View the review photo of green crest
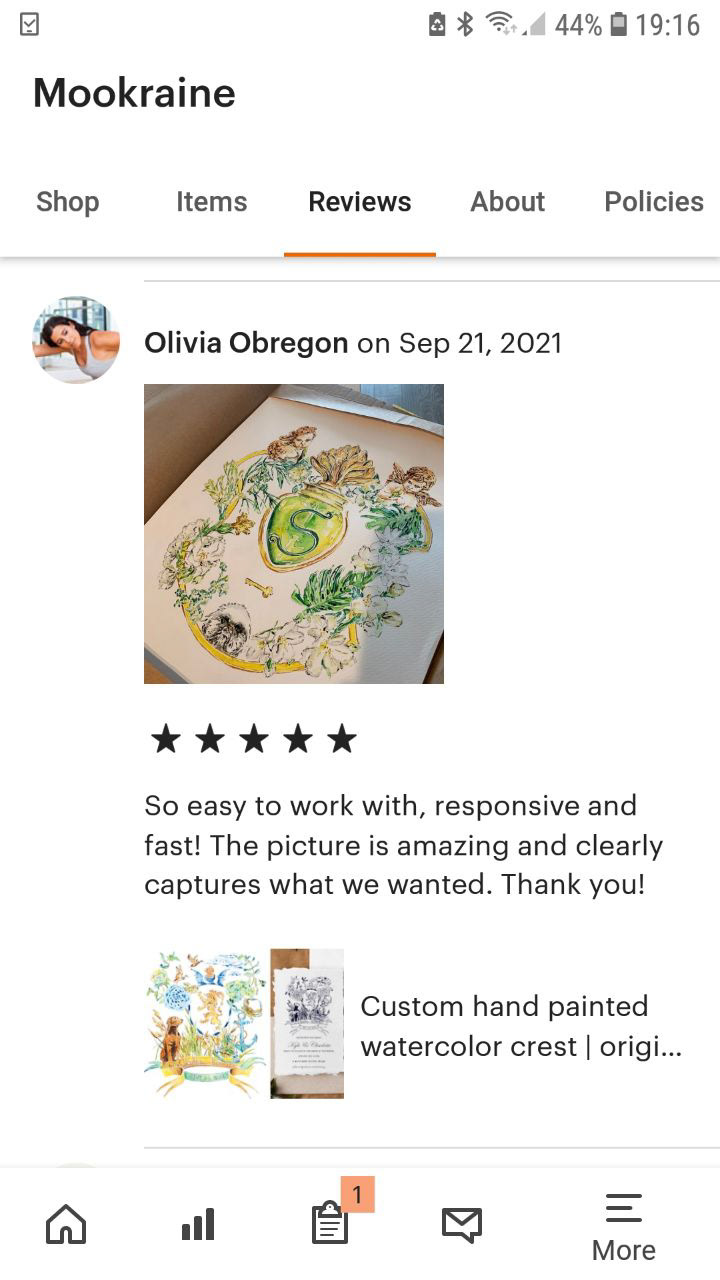The image size is (720, 1280). point(294,534)
